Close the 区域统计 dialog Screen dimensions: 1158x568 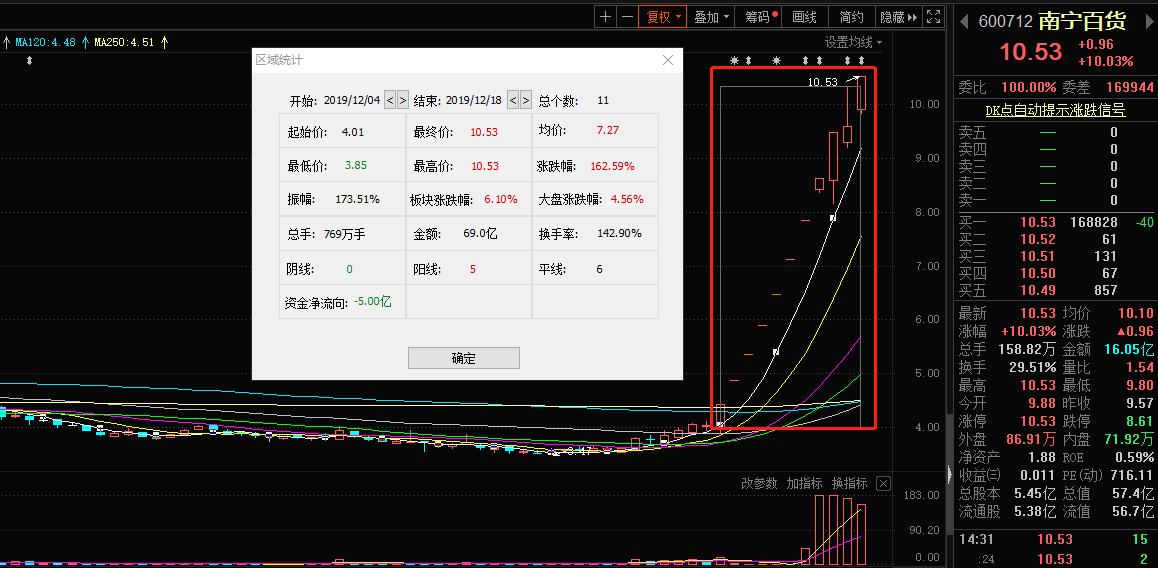click(x=668, y=60)
